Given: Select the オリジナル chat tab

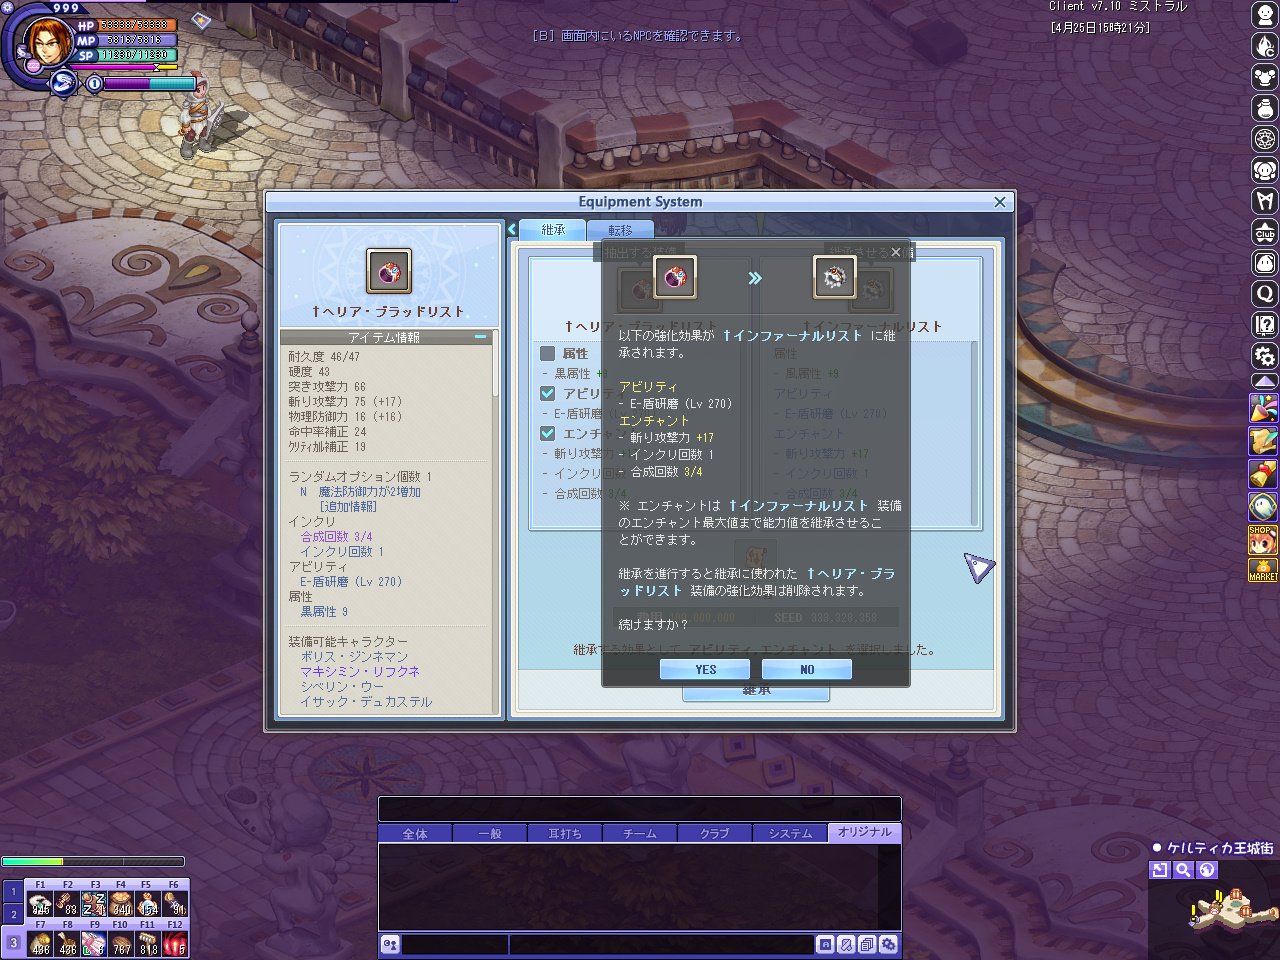Looking at the screenshot, I should point(865,832).
